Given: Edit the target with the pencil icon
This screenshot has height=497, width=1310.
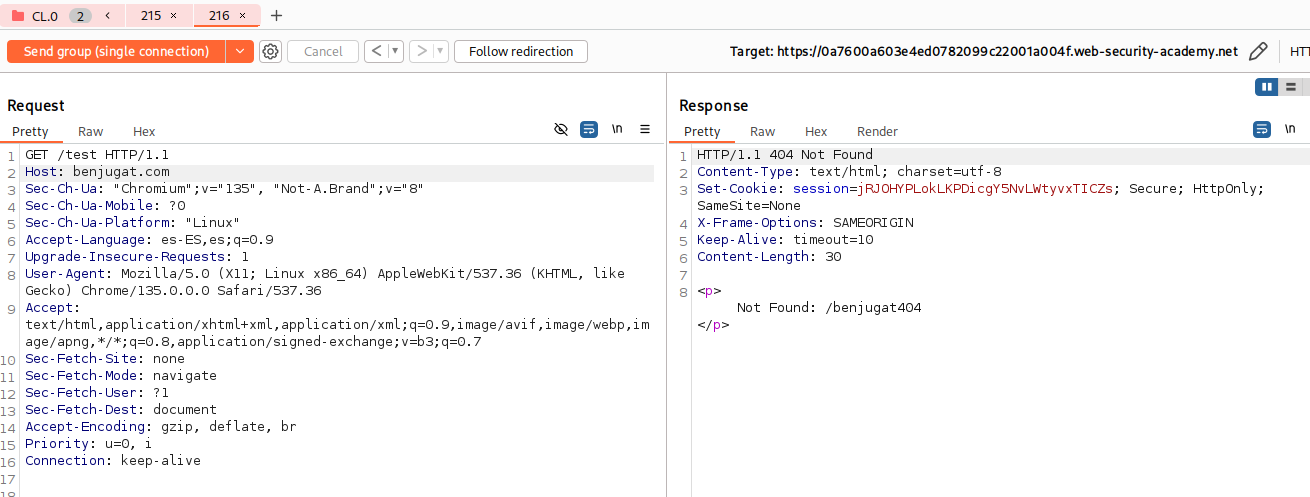Looking at the screenshot, I should tap(1259, 51).
